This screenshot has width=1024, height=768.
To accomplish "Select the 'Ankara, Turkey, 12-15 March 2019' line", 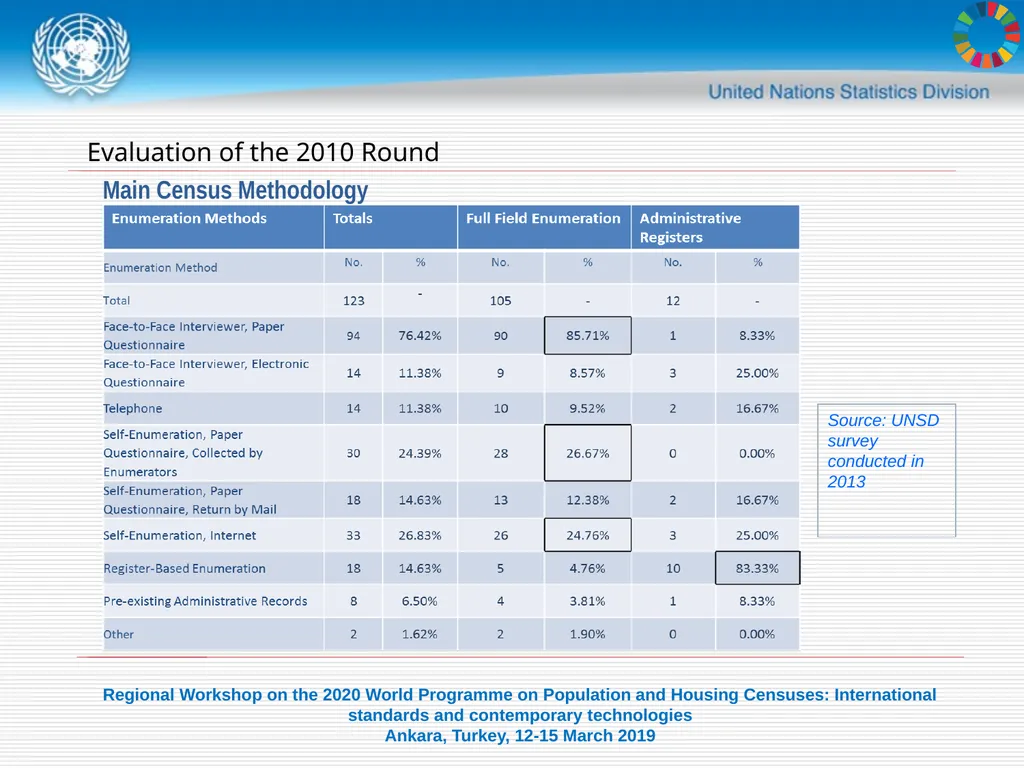I will pos(520,736).
